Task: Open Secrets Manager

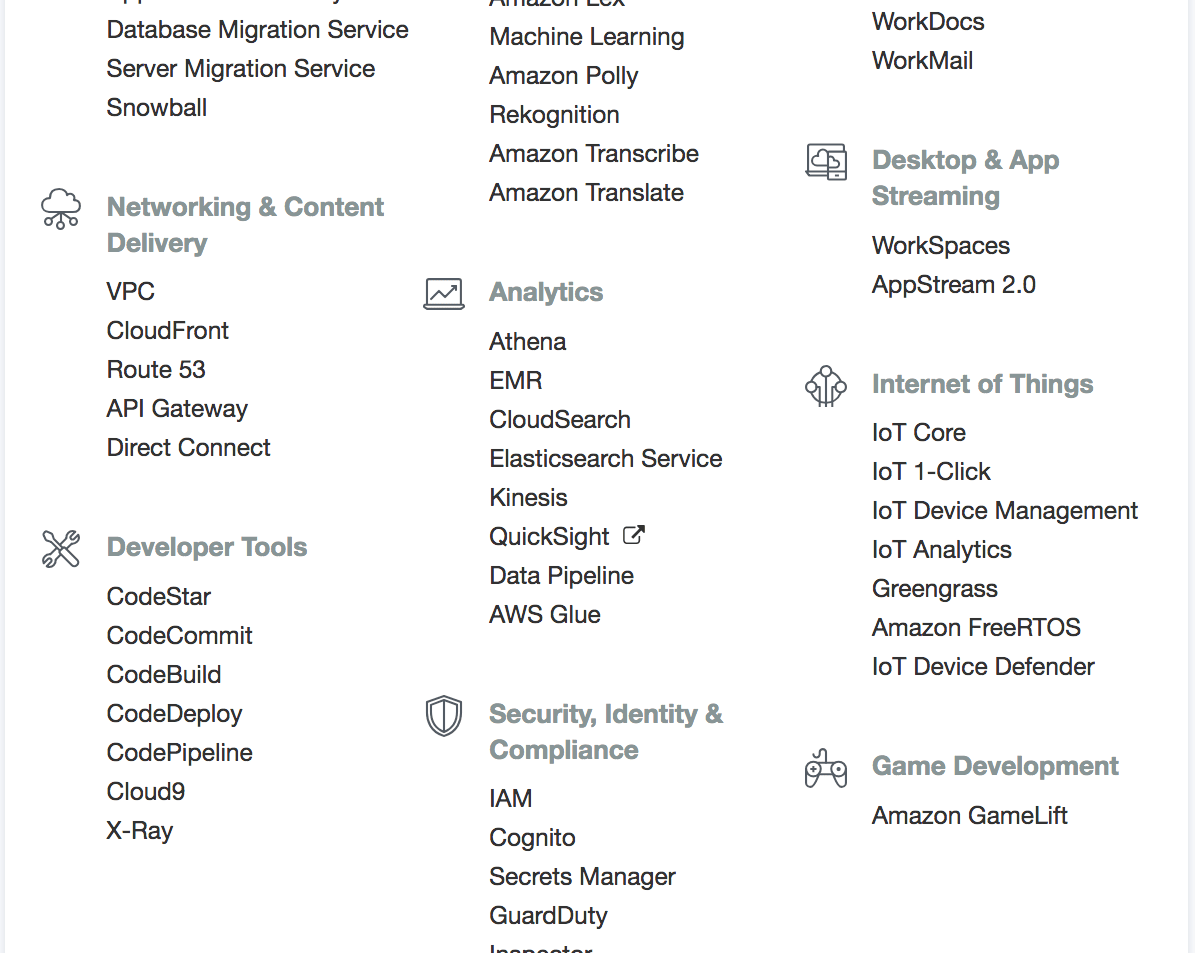Action: [x=582, y=877]
